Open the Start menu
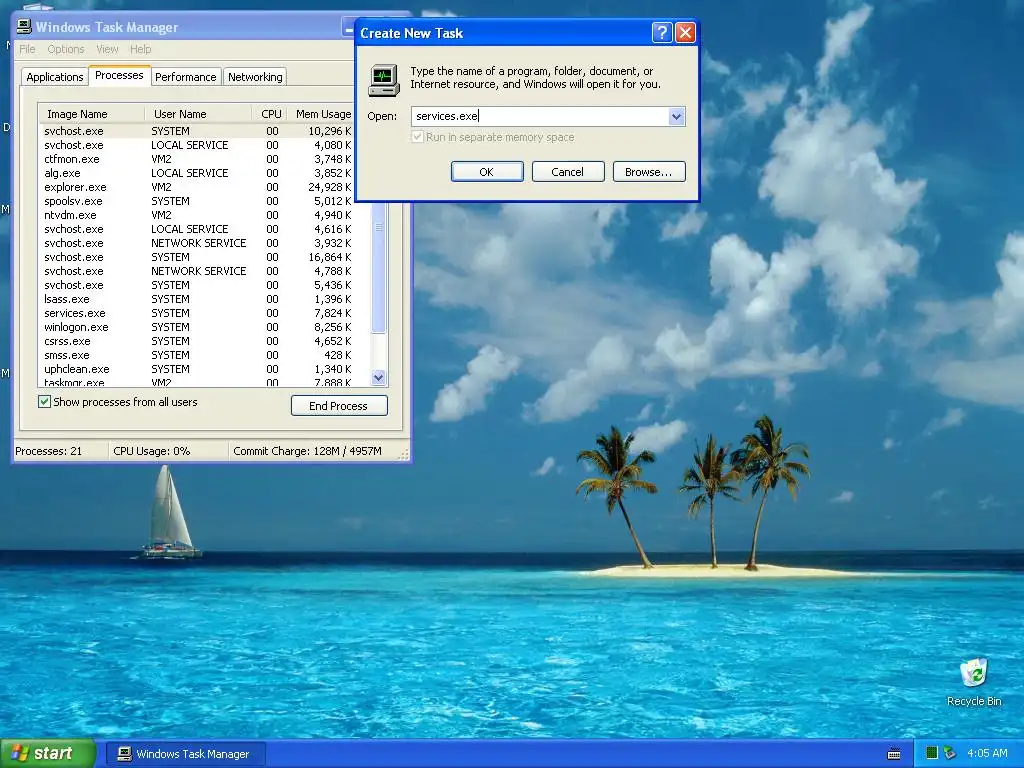The width and height of the screenshot is (1024, 768). click(x=48, y=753)
